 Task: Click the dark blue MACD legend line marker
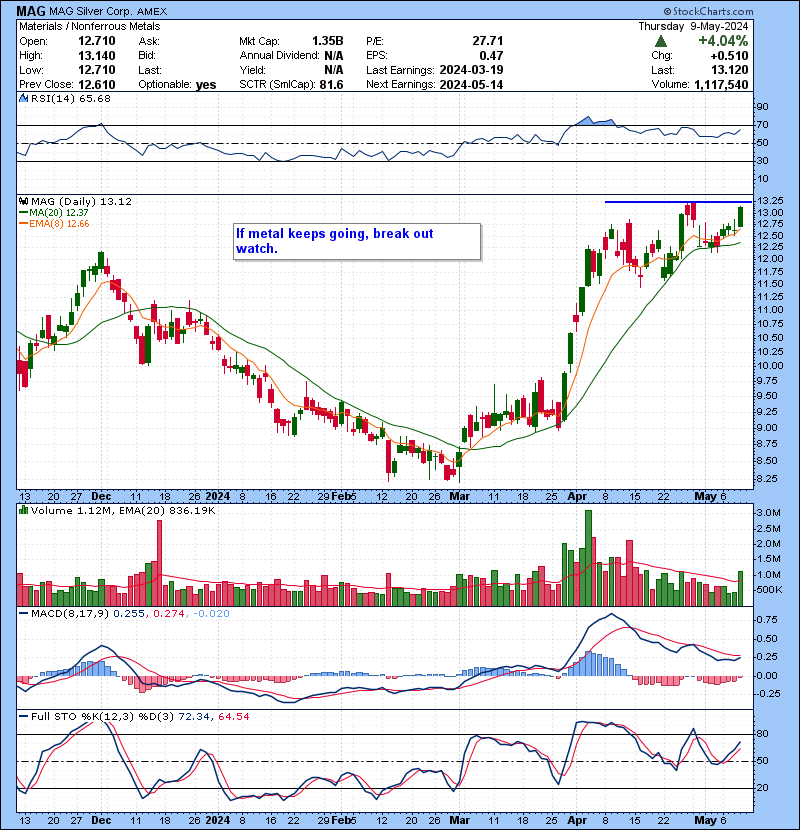(x=23, y=614)
